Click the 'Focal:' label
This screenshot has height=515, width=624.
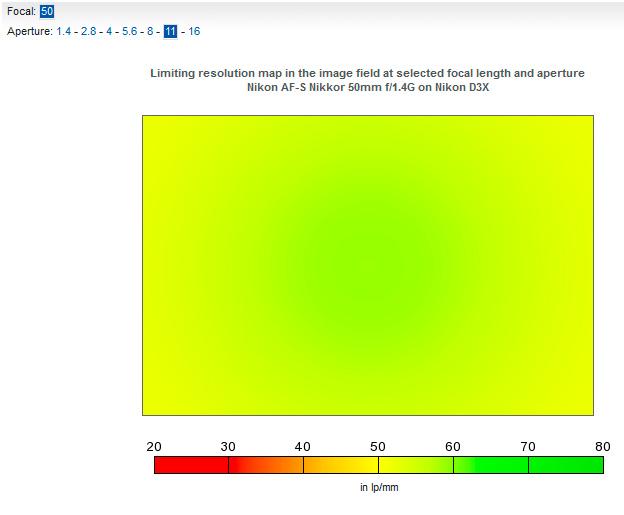[x=21, y=11]
